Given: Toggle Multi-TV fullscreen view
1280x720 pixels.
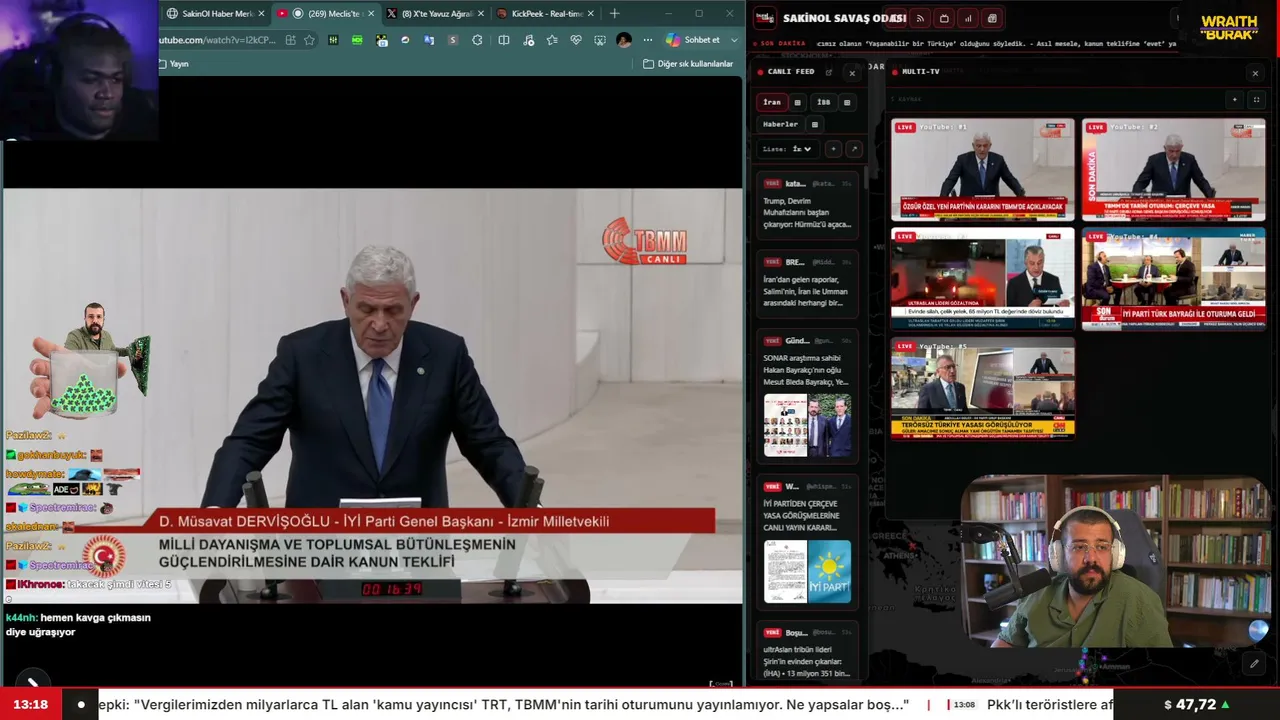Looking at the screenshot, I should coord(1256,100).
